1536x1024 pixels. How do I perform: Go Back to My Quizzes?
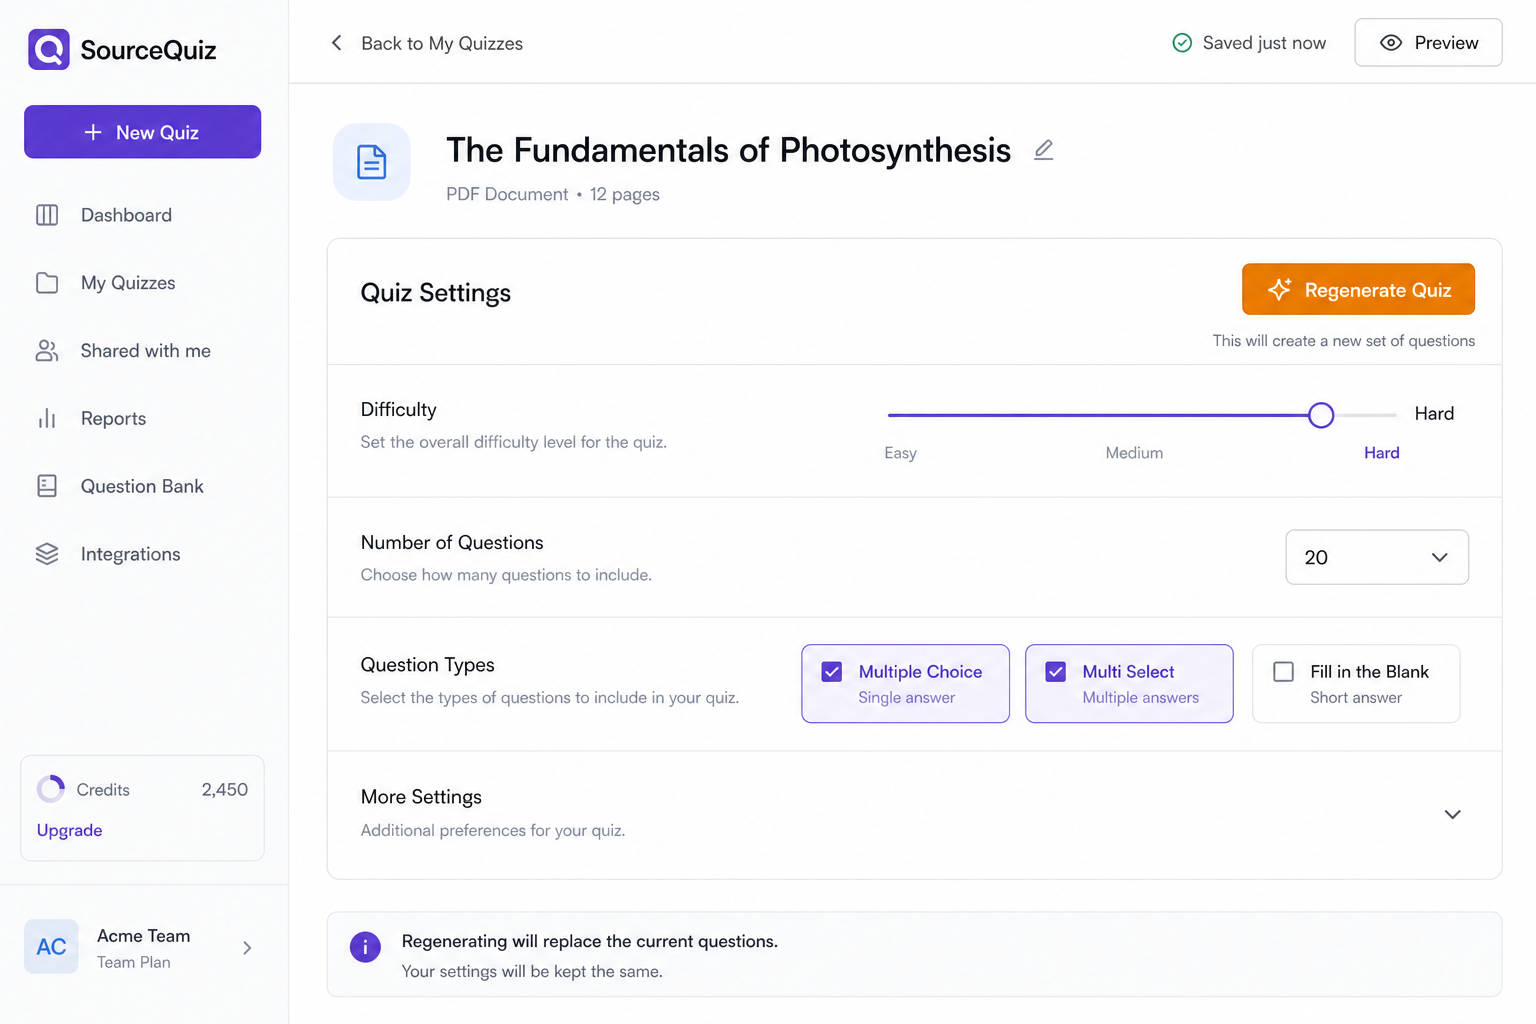point(427,43)
